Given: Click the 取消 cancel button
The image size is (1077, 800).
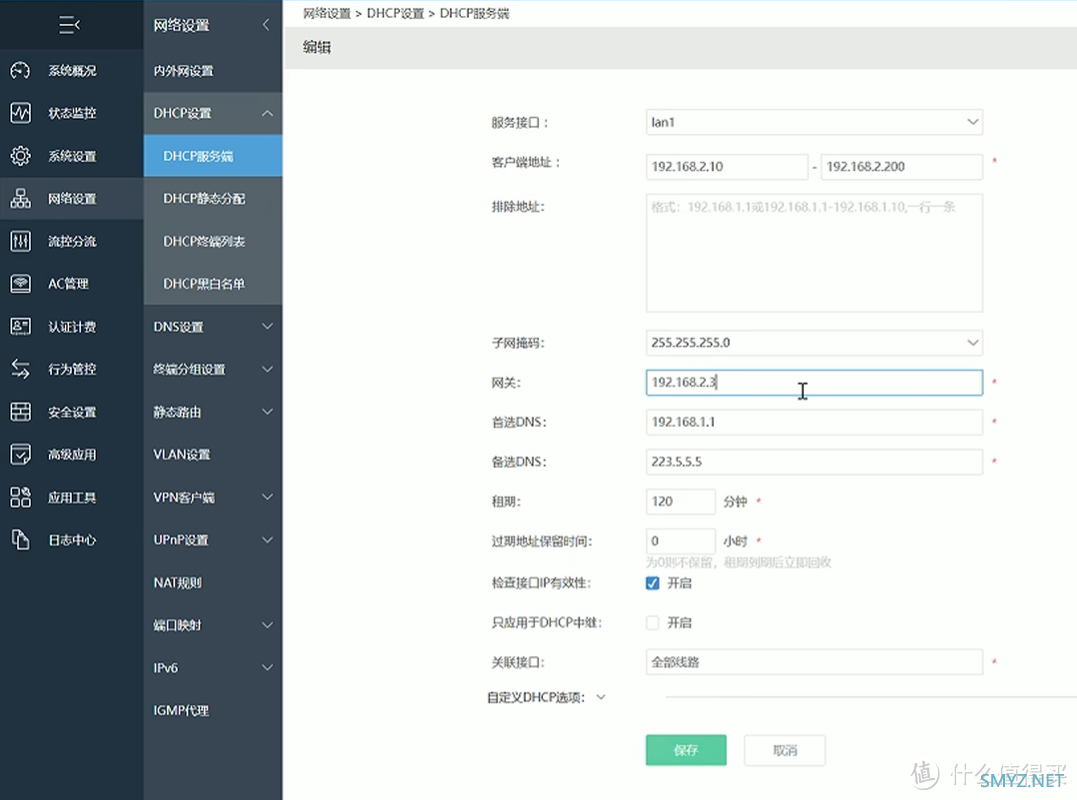Looking at the screenshot, I should [784, 750].
